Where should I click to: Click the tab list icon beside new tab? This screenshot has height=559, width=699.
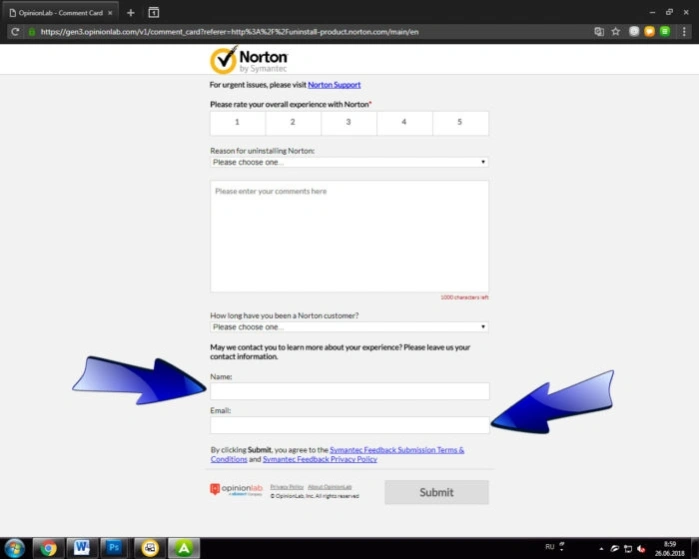[153, 12]
